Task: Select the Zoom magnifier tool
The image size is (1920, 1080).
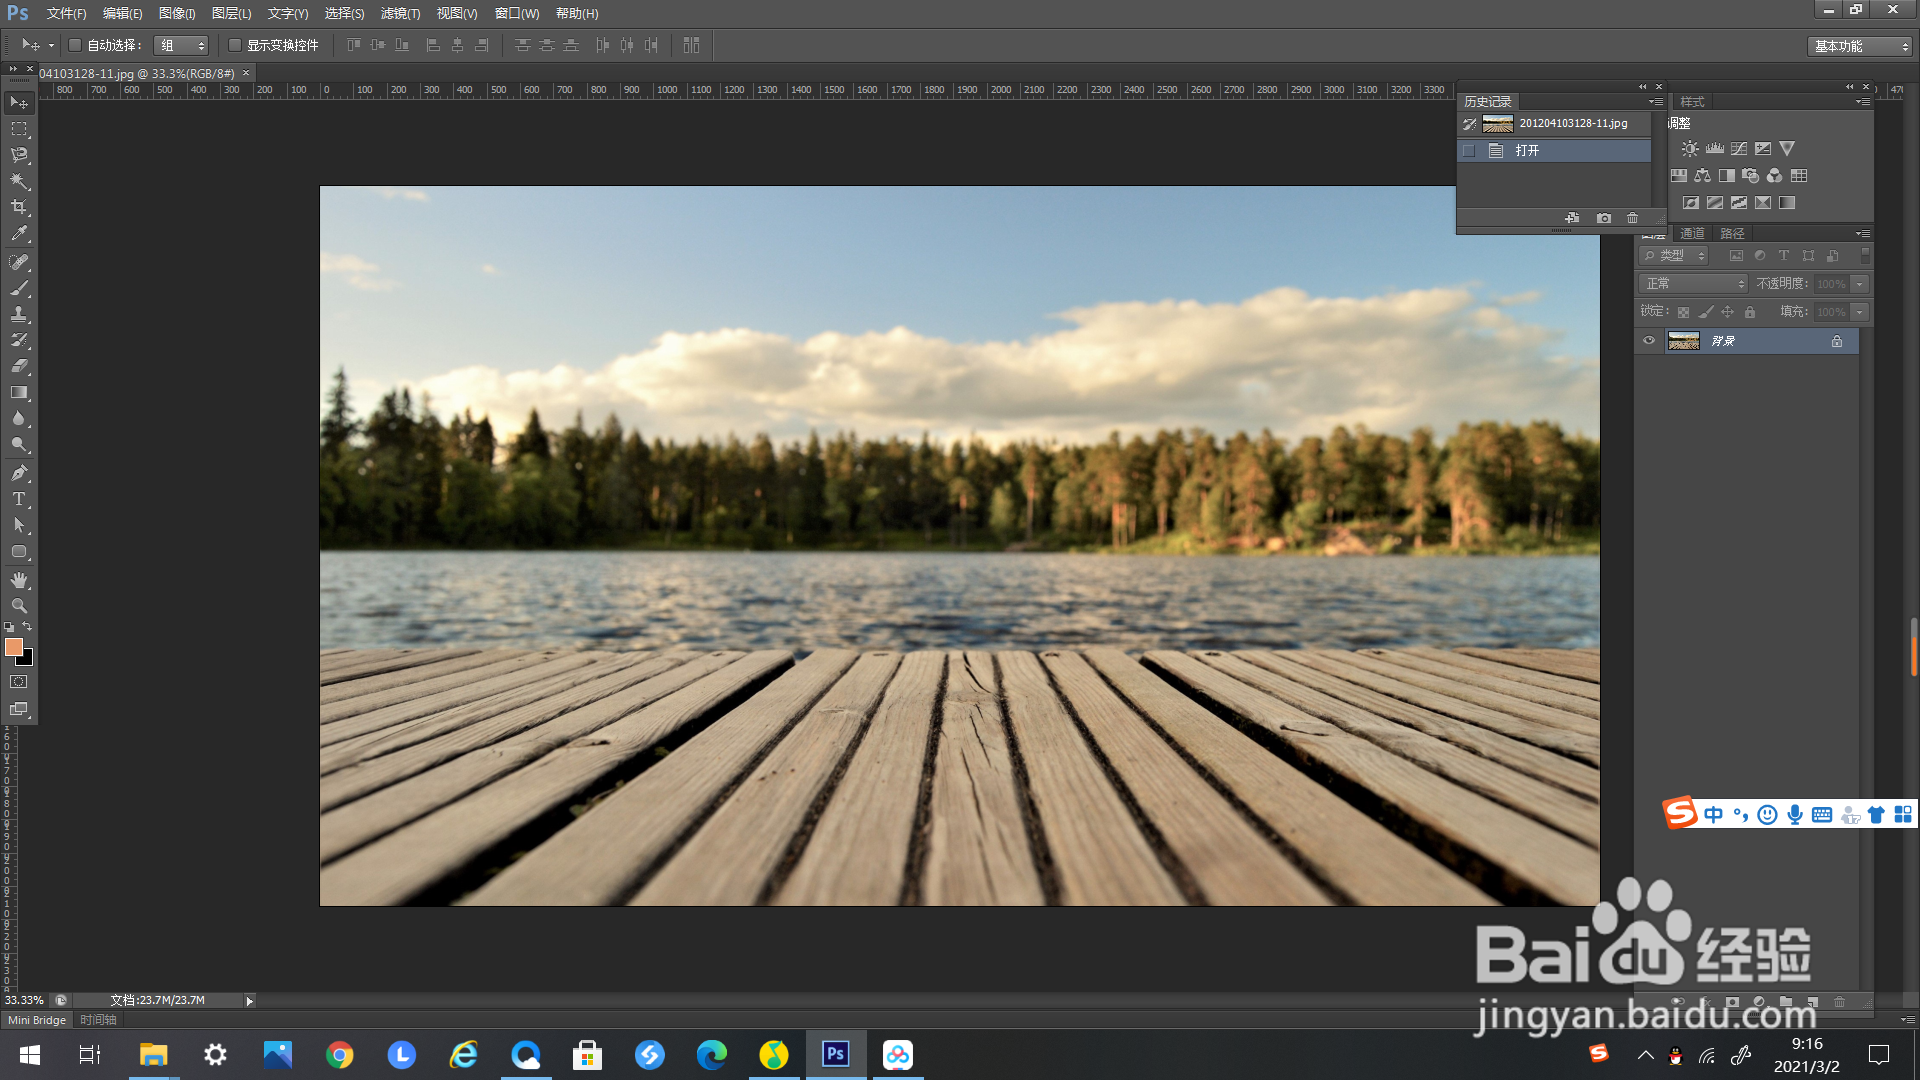Action: (x=19, y=606)
